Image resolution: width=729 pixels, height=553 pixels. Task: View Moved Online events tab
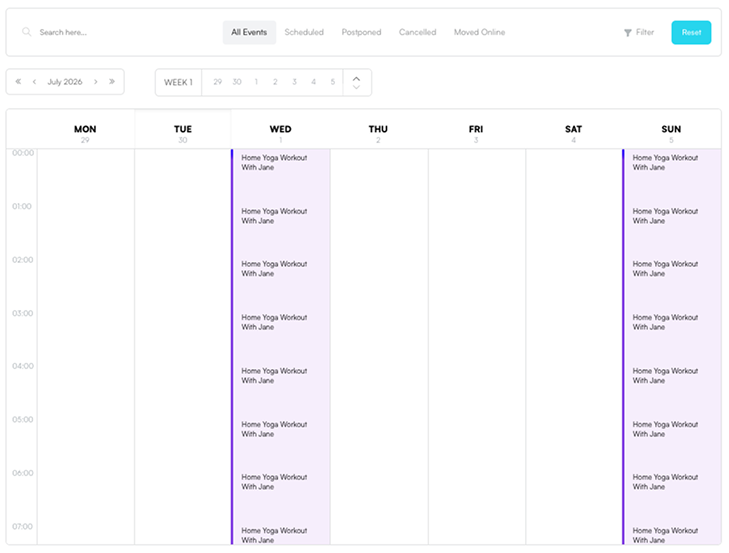(x=479, y=32)
